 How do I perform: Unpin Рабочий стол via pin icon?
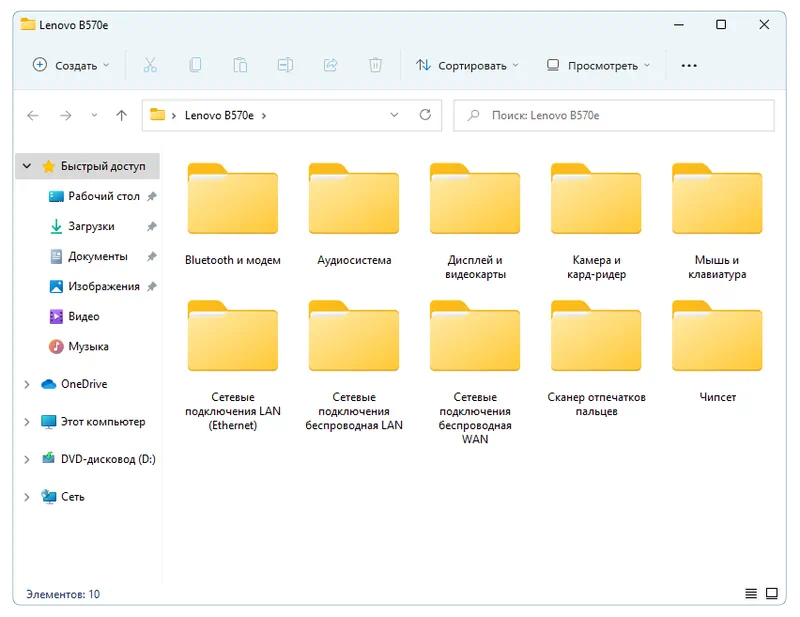coord(152,196)
